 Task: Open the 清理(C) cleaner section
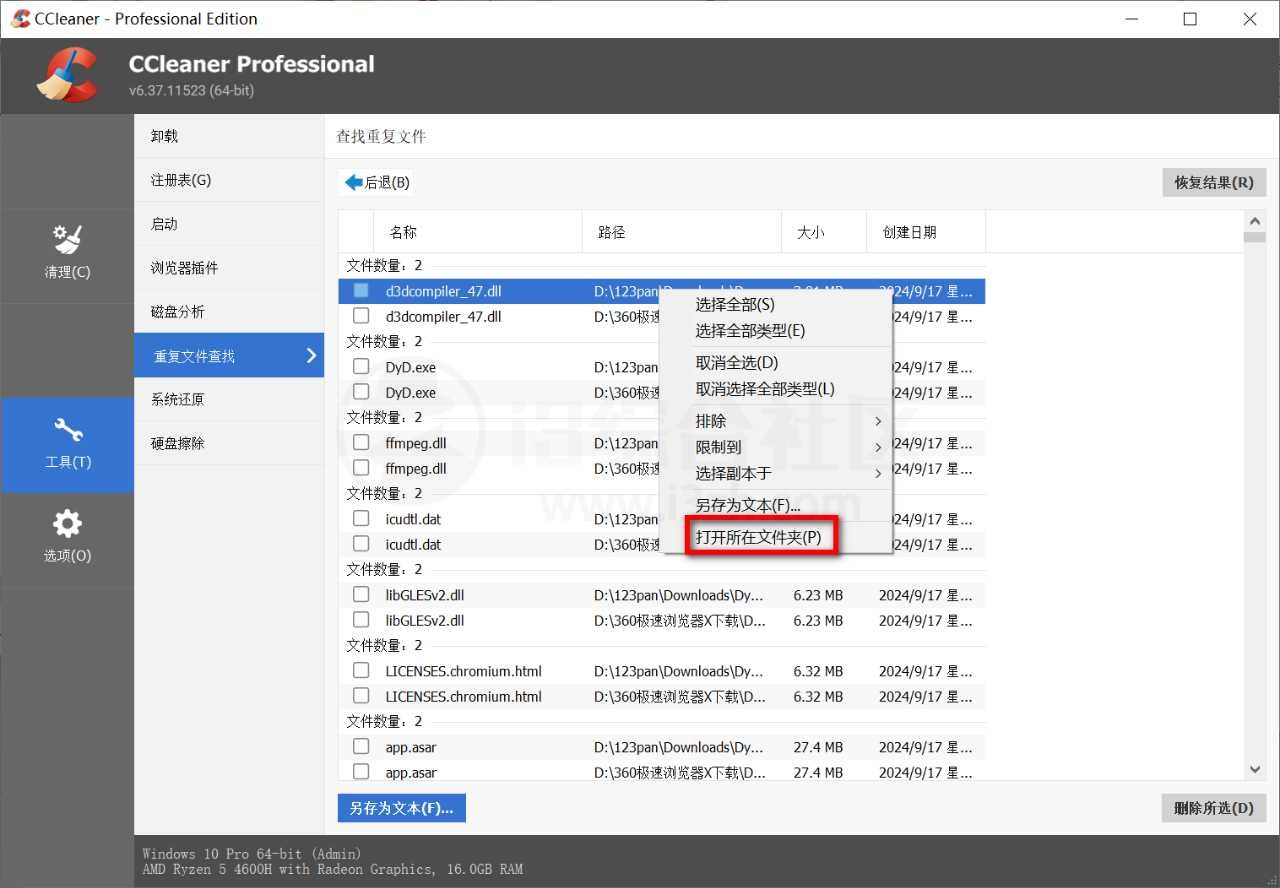pyautogui.click(x=67, y=254)
